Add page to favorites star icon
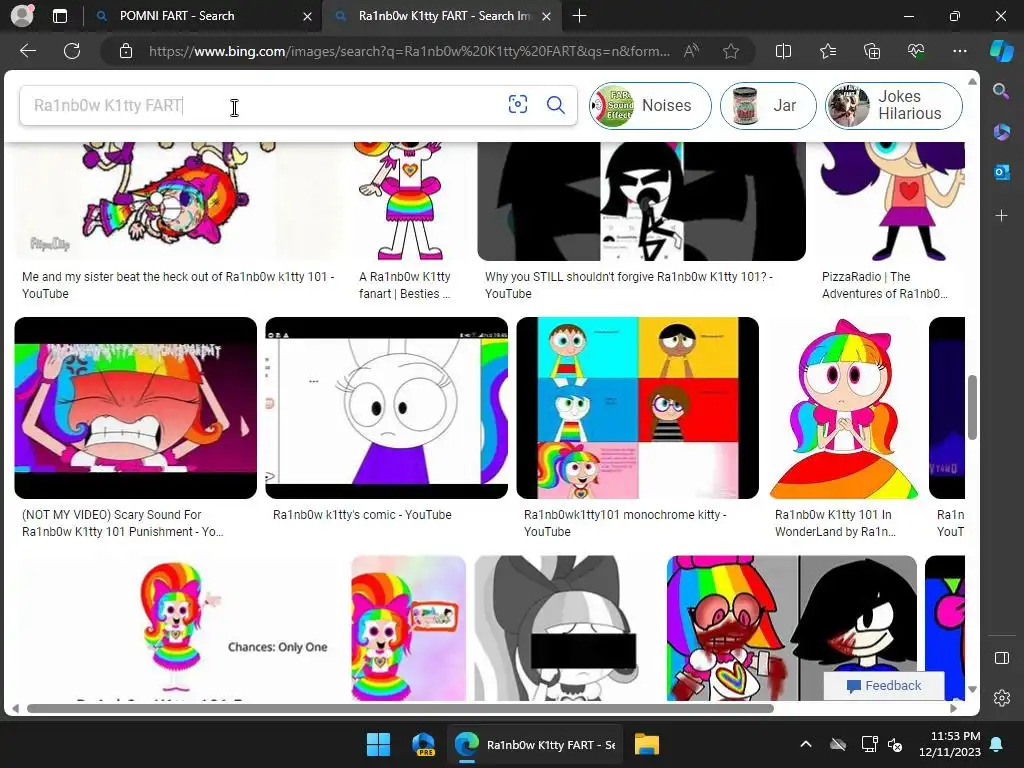This screenshot has width=1024, height=768. coord(731,51)
